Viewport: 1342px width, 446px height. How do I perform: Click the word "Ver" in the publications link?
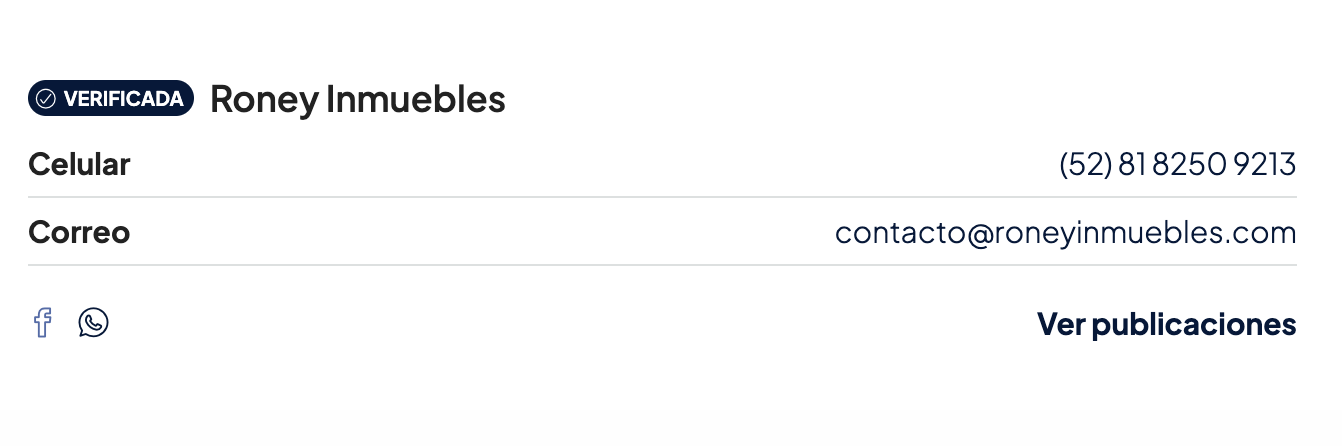[x=1060, y=324]
